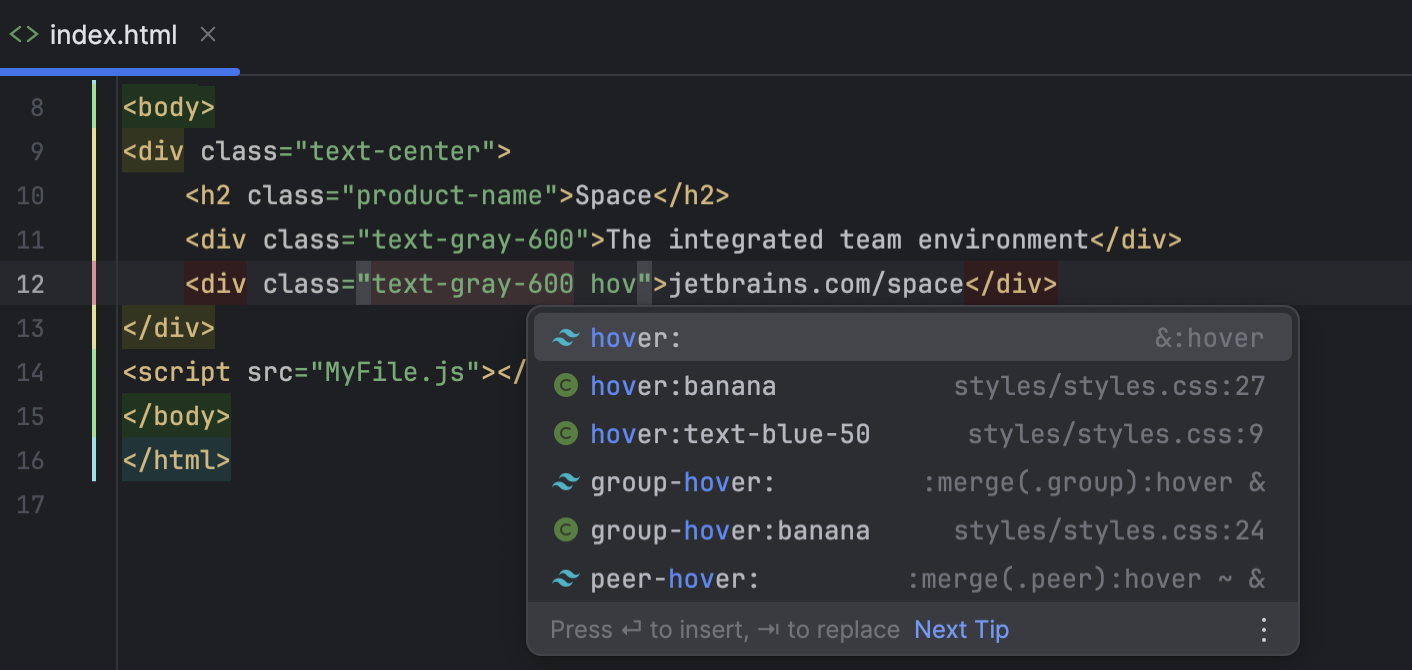The width and height of the screenshot is (1412, 670).
Task: Click the Tailwind icon beside peer-hover: entry
Action: click(x=566, y=577)
